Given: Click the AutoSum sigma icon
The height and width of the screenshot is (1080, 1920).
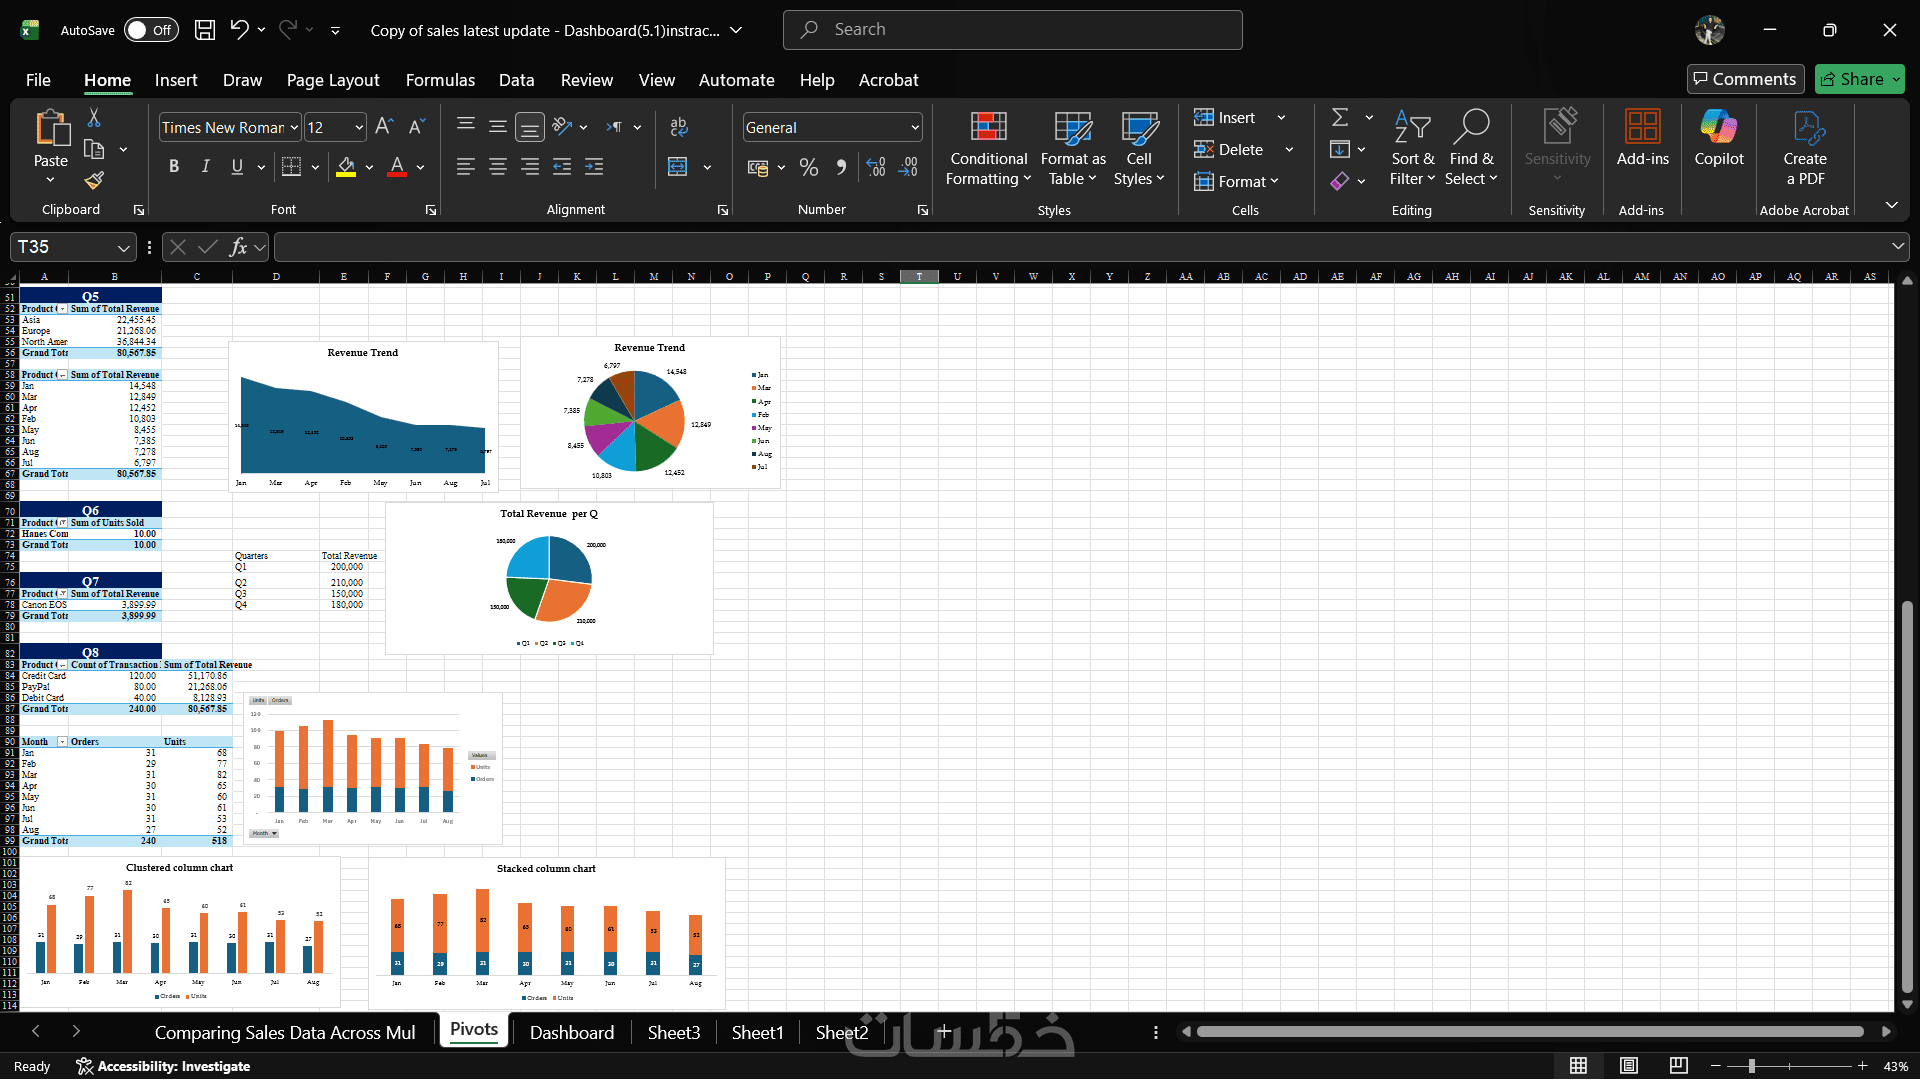Looking at the screenshot, I should [x=1340, y=118].
